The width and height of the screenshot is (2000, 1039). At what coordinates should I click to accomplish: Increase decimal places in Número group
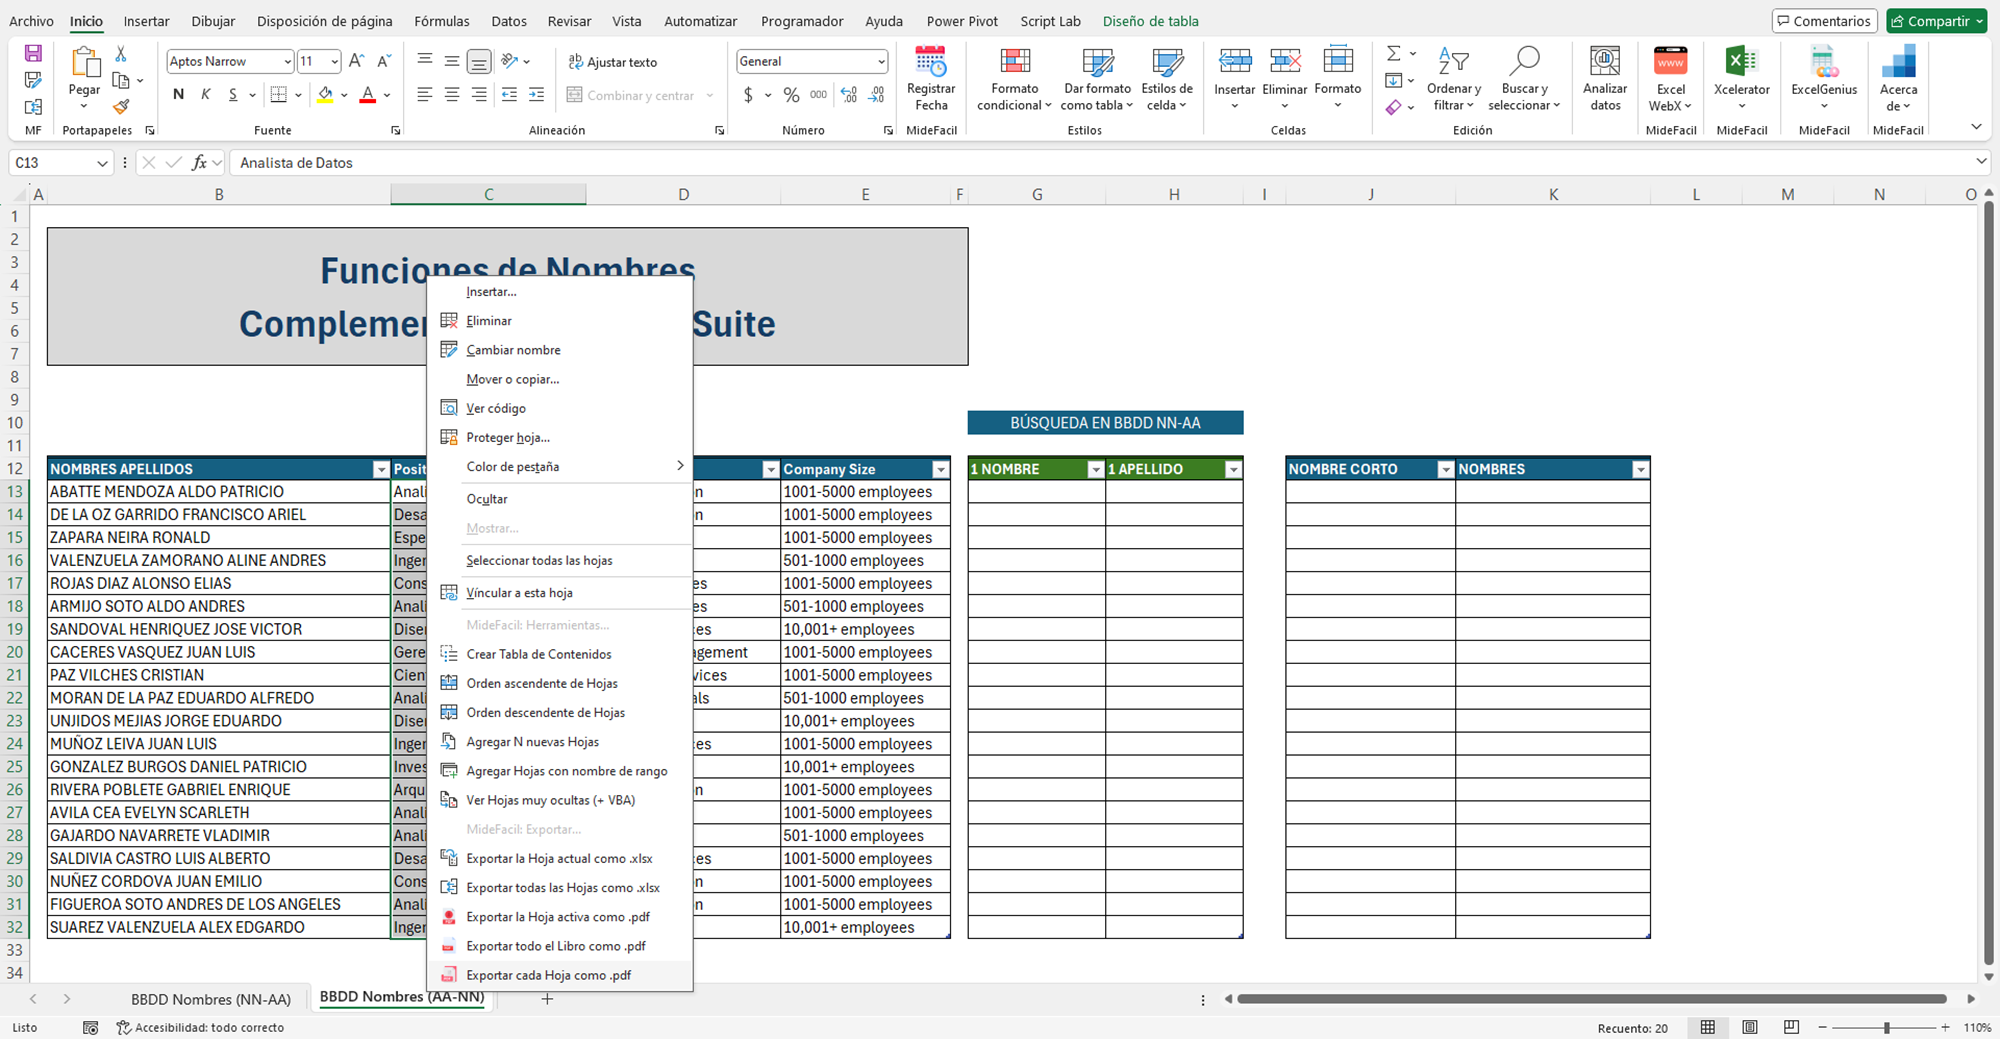(849, 95)
